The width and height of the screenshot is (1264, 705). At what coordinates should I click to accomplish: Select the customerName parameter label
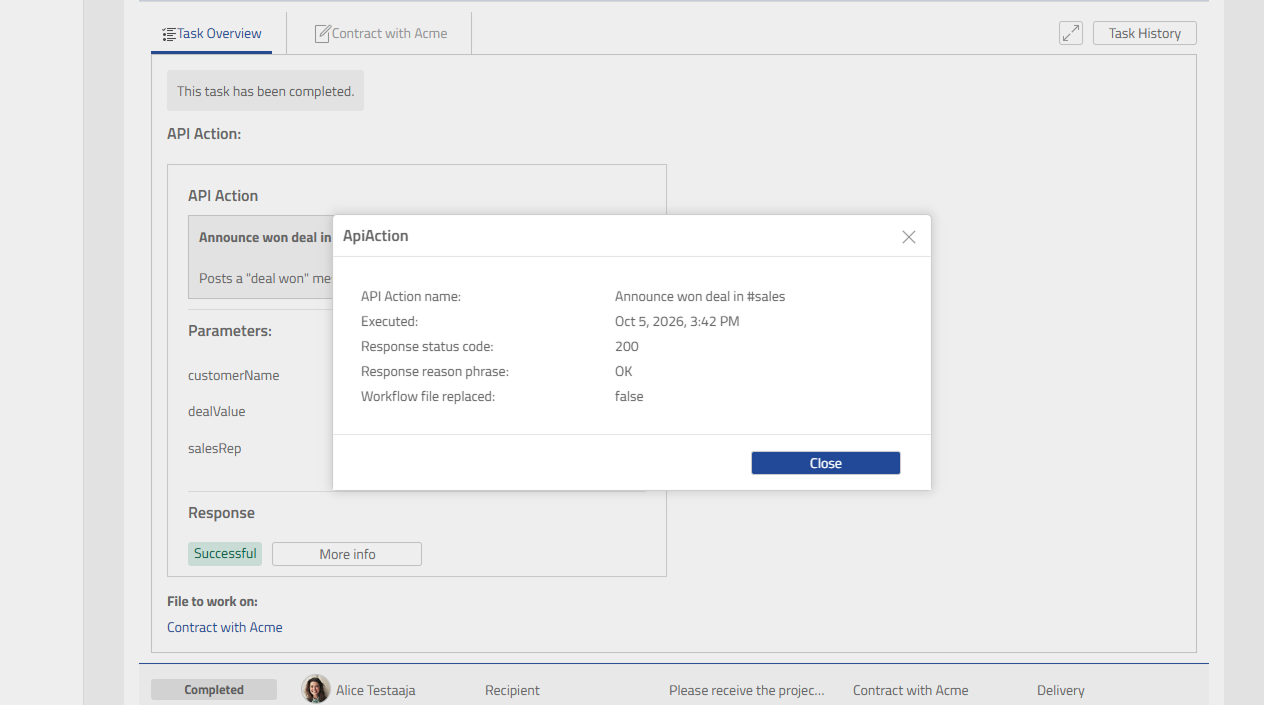pyautogui.click(x=234, y=375)
